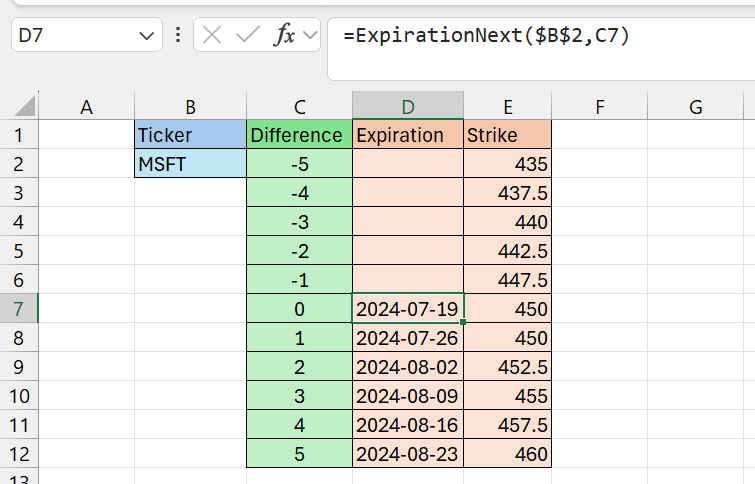Select the Difference cell containing -5
This screenshot has height=484, width=755.
click(298, 164)
